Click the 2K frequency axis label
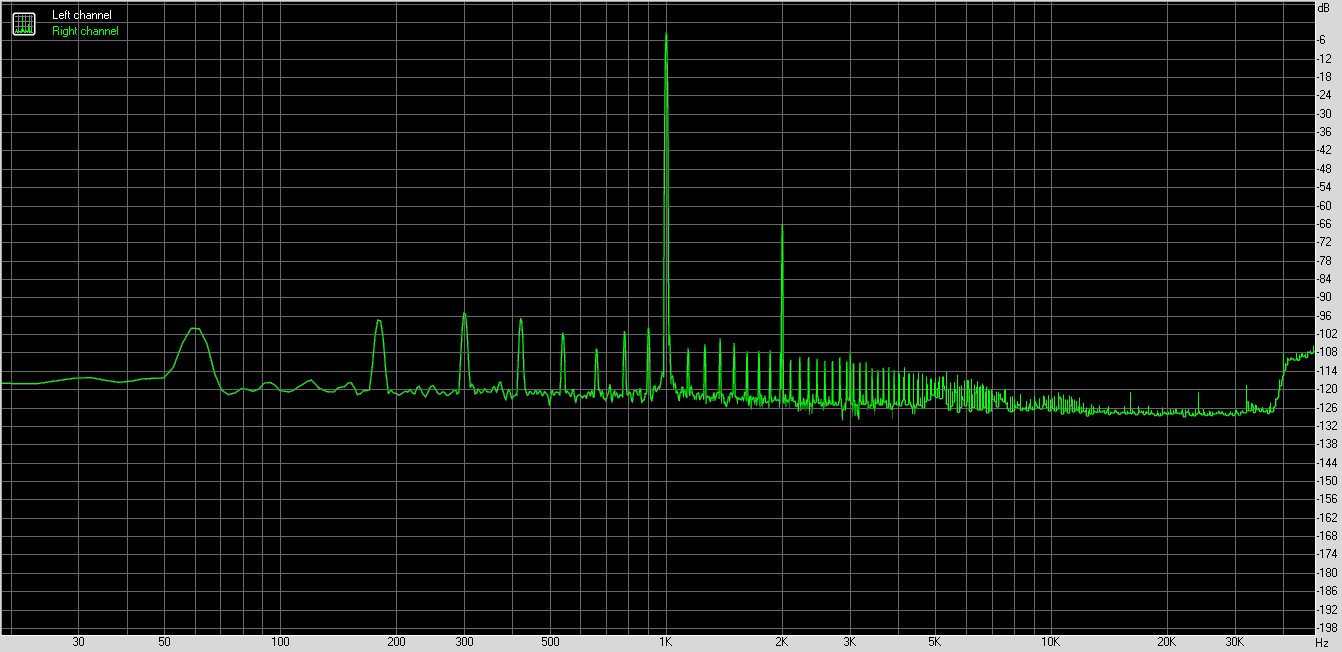The height and width of the screenshot is (652, 1342). pyautogui.click(x=782, y=642)
